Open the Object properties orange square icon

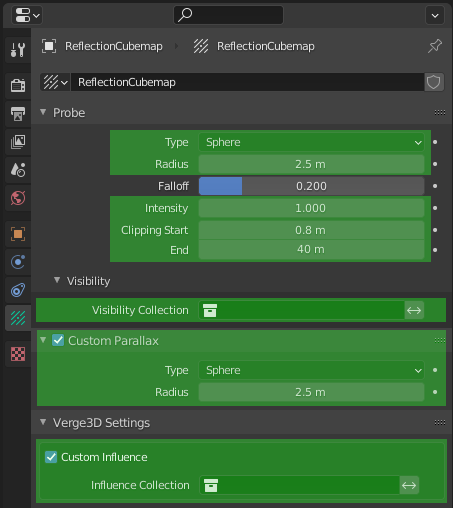(18, 234)
